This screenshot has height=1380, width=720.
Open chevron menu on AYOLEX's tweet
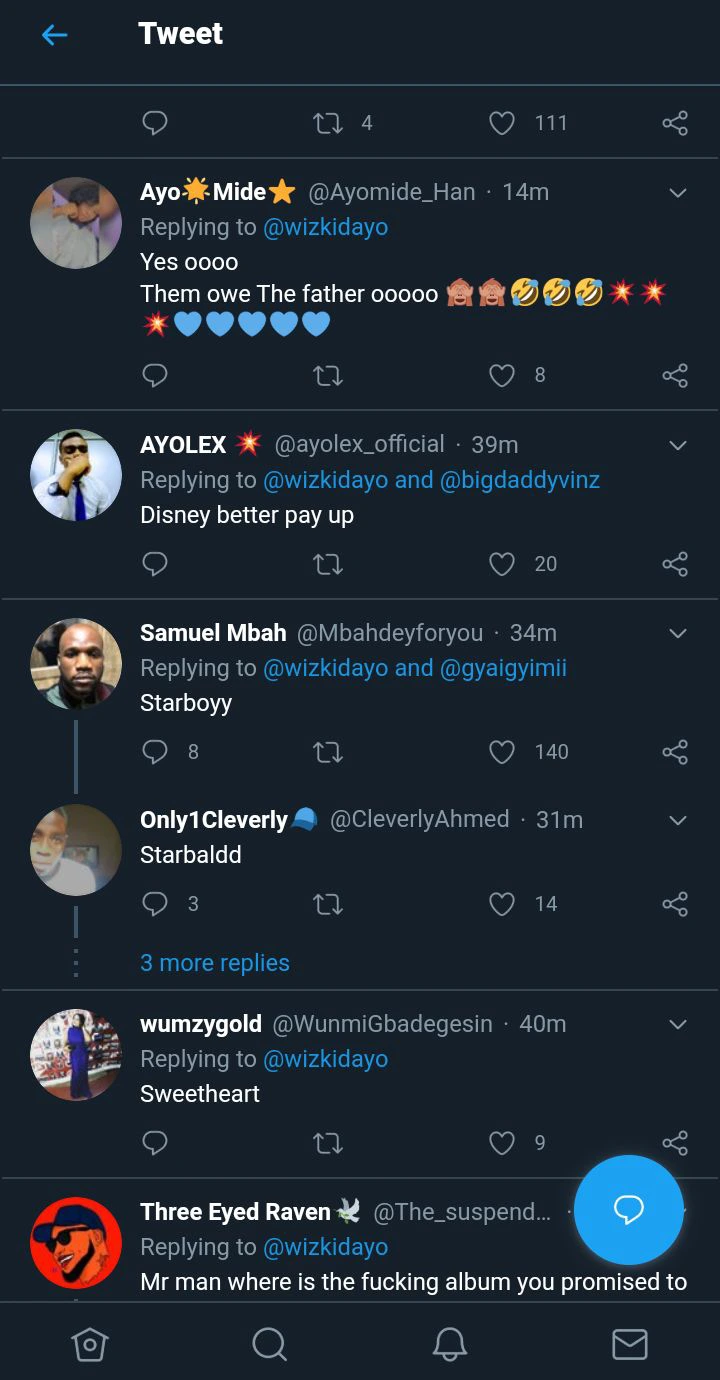[x=677, y=445]
